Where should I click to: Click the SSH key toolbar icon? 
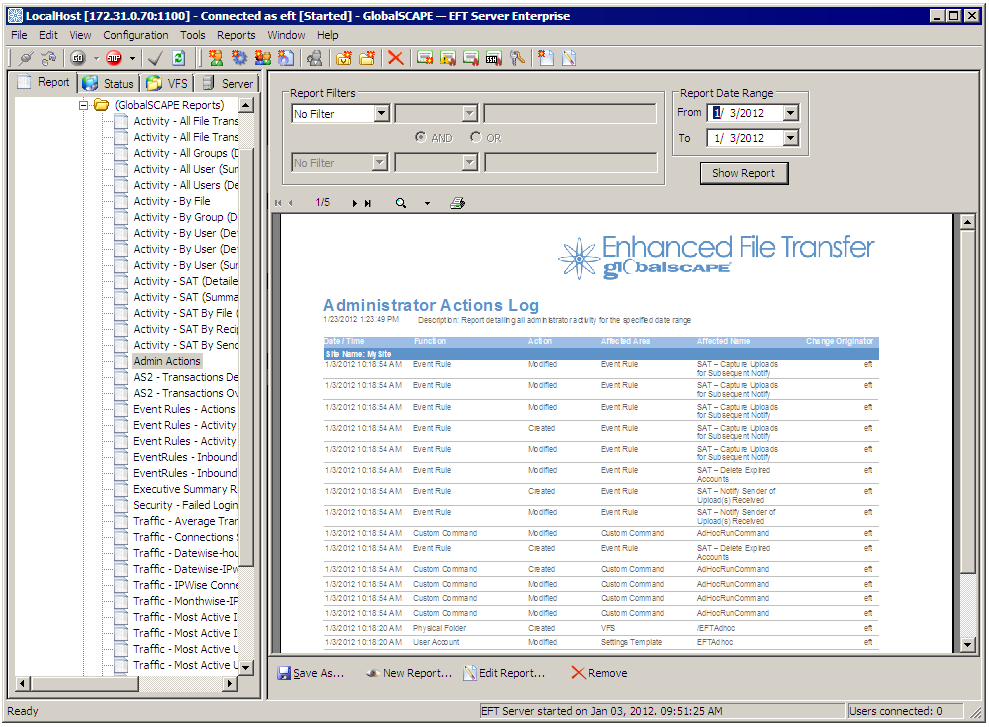point(494,58)
